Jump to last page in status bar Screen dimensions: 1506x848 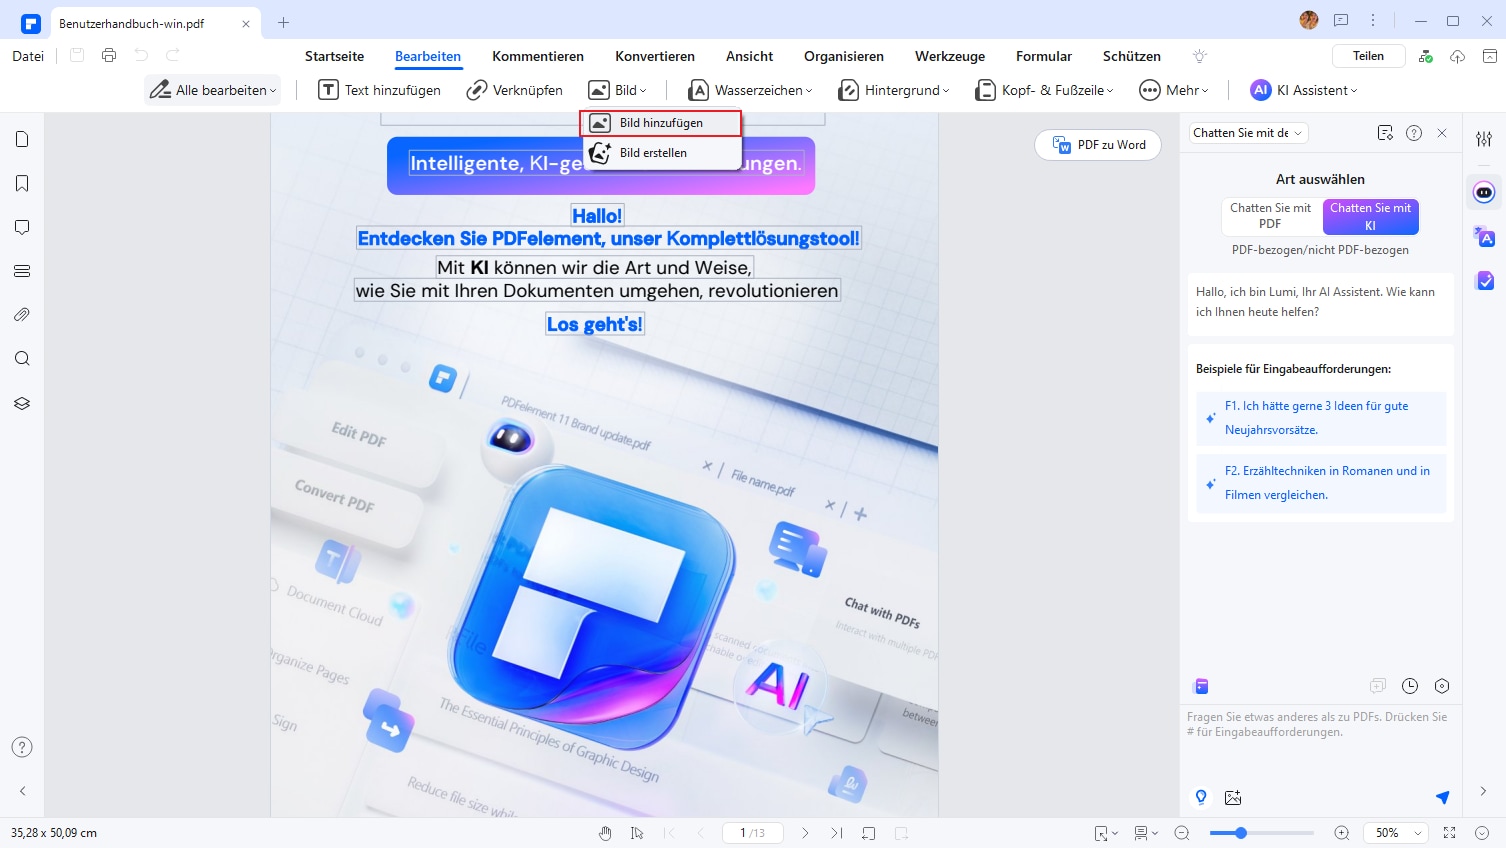pyautogui.click(x=837, y=833)
